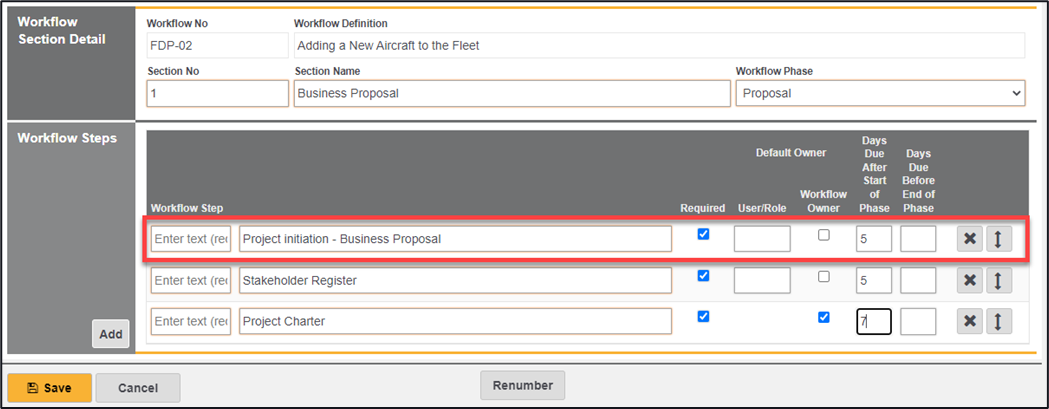This screenshot has height=409, width=1049.
Task: Enable Workflow Owner for Stakeholder Register
Action: coord(823,276)
